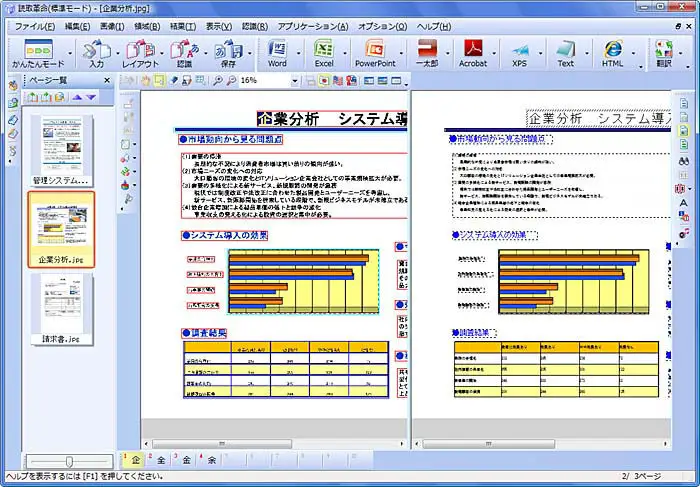Expand the HTML output dropdown arrow

(x=636, y=52)
